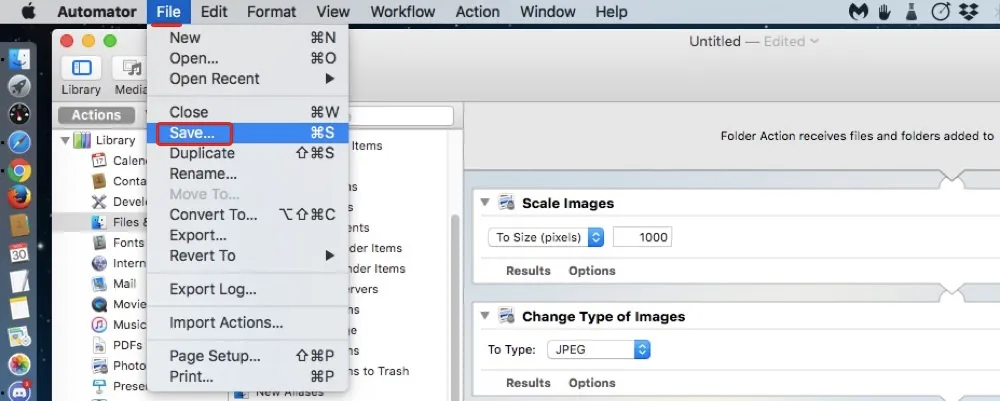This screenshot has height=401, width=1000.
Task: Select Internet category in Library
Action: (x=119, y=263)
